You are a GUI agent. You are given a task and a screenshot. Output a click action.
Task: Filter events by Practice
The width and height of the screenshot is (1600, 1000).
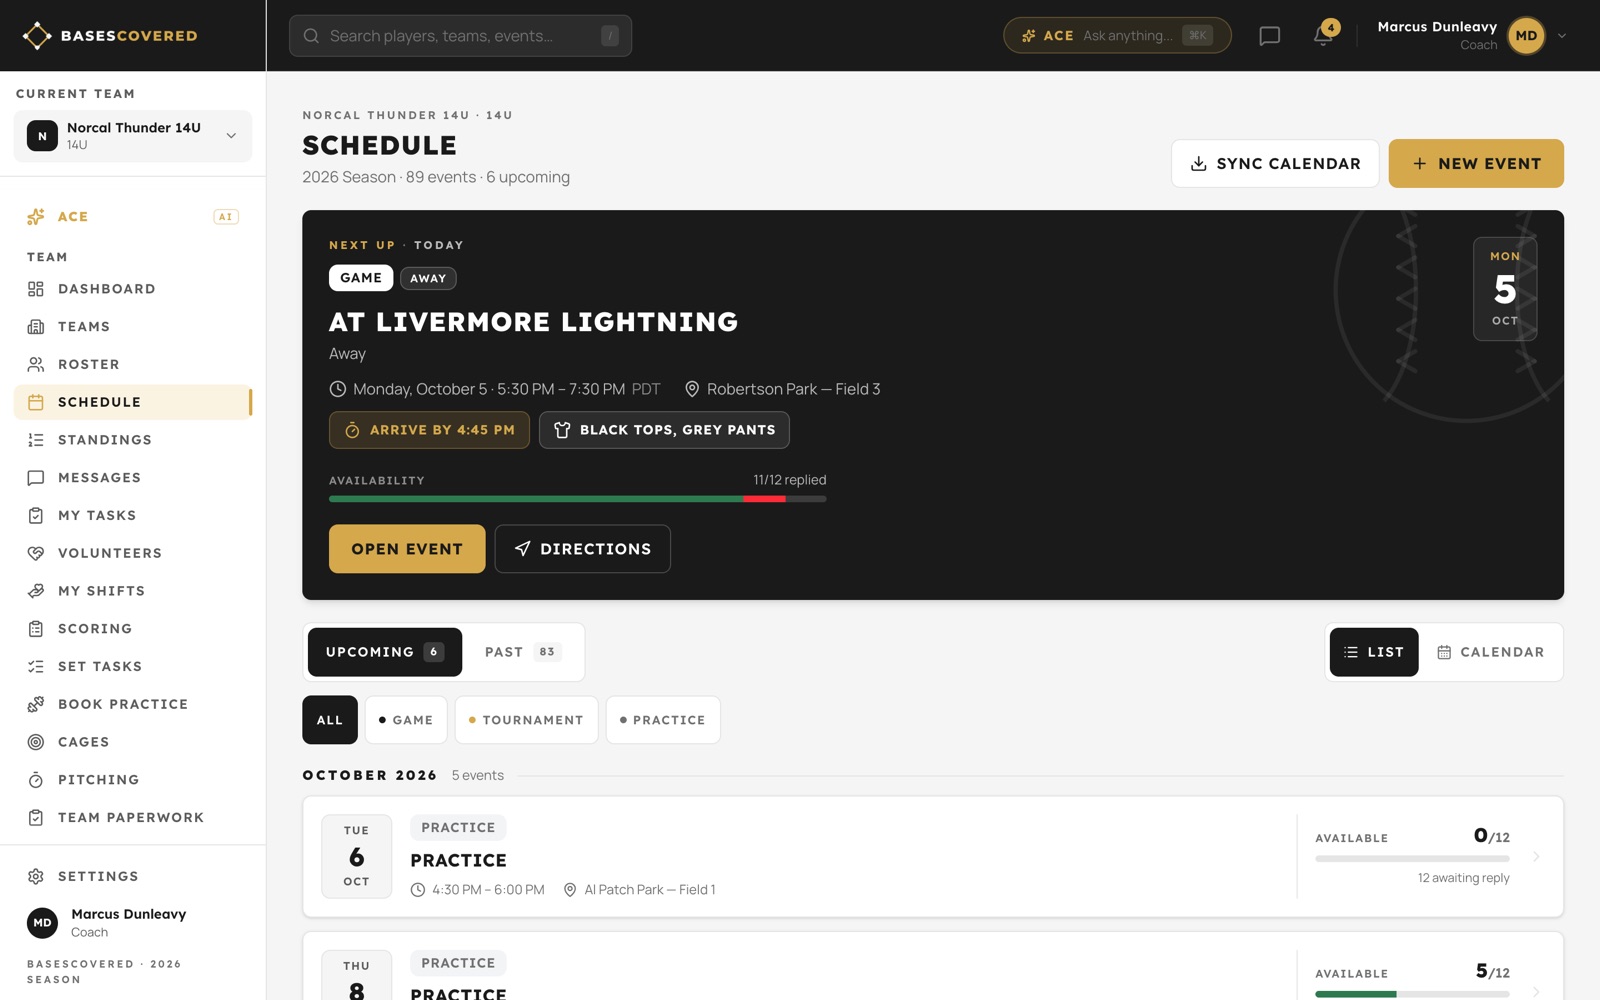663,720
